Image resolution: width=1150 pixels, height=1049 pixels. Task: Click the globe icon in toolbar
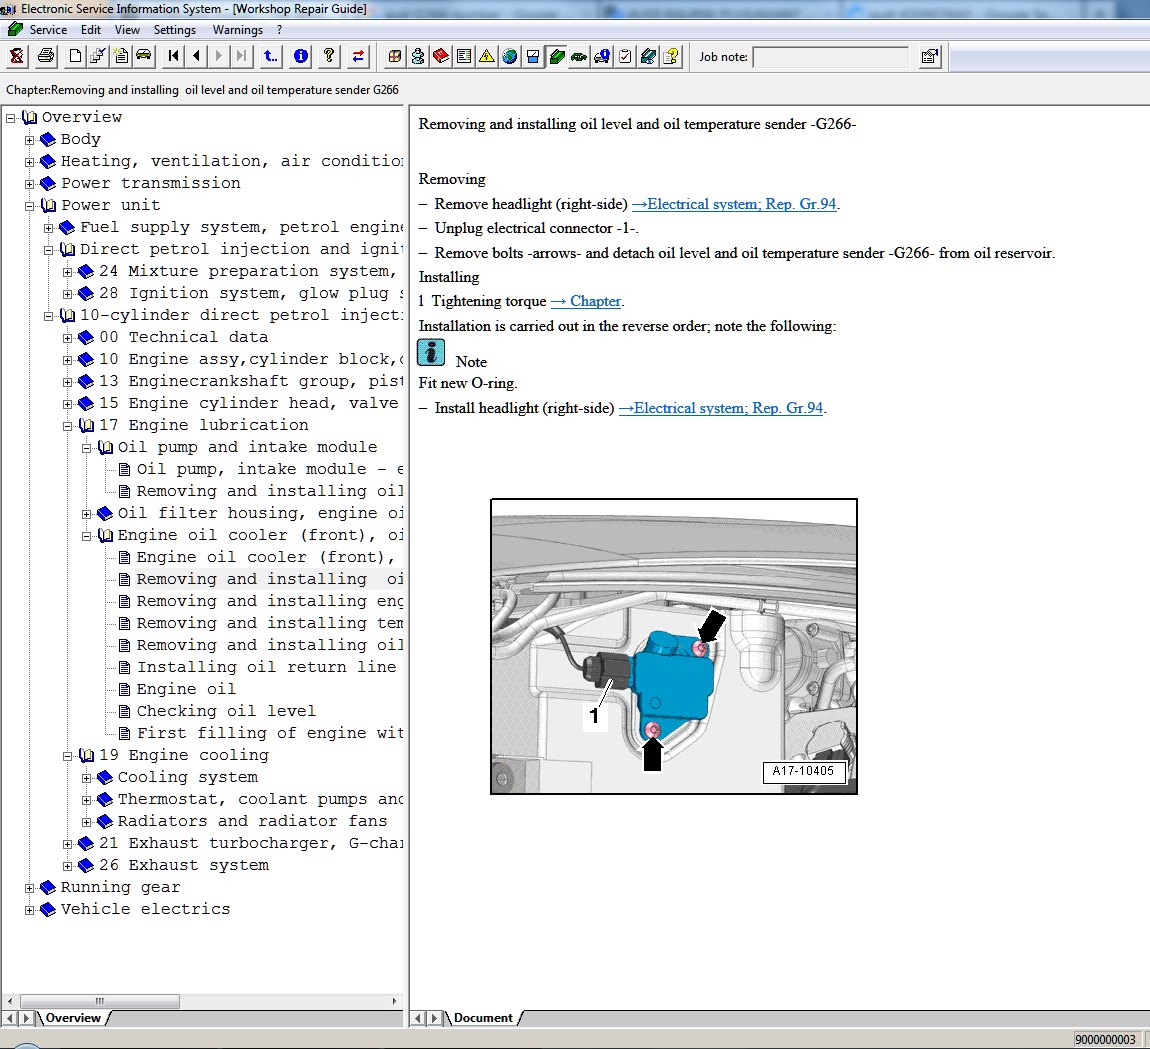pos(510,56)
